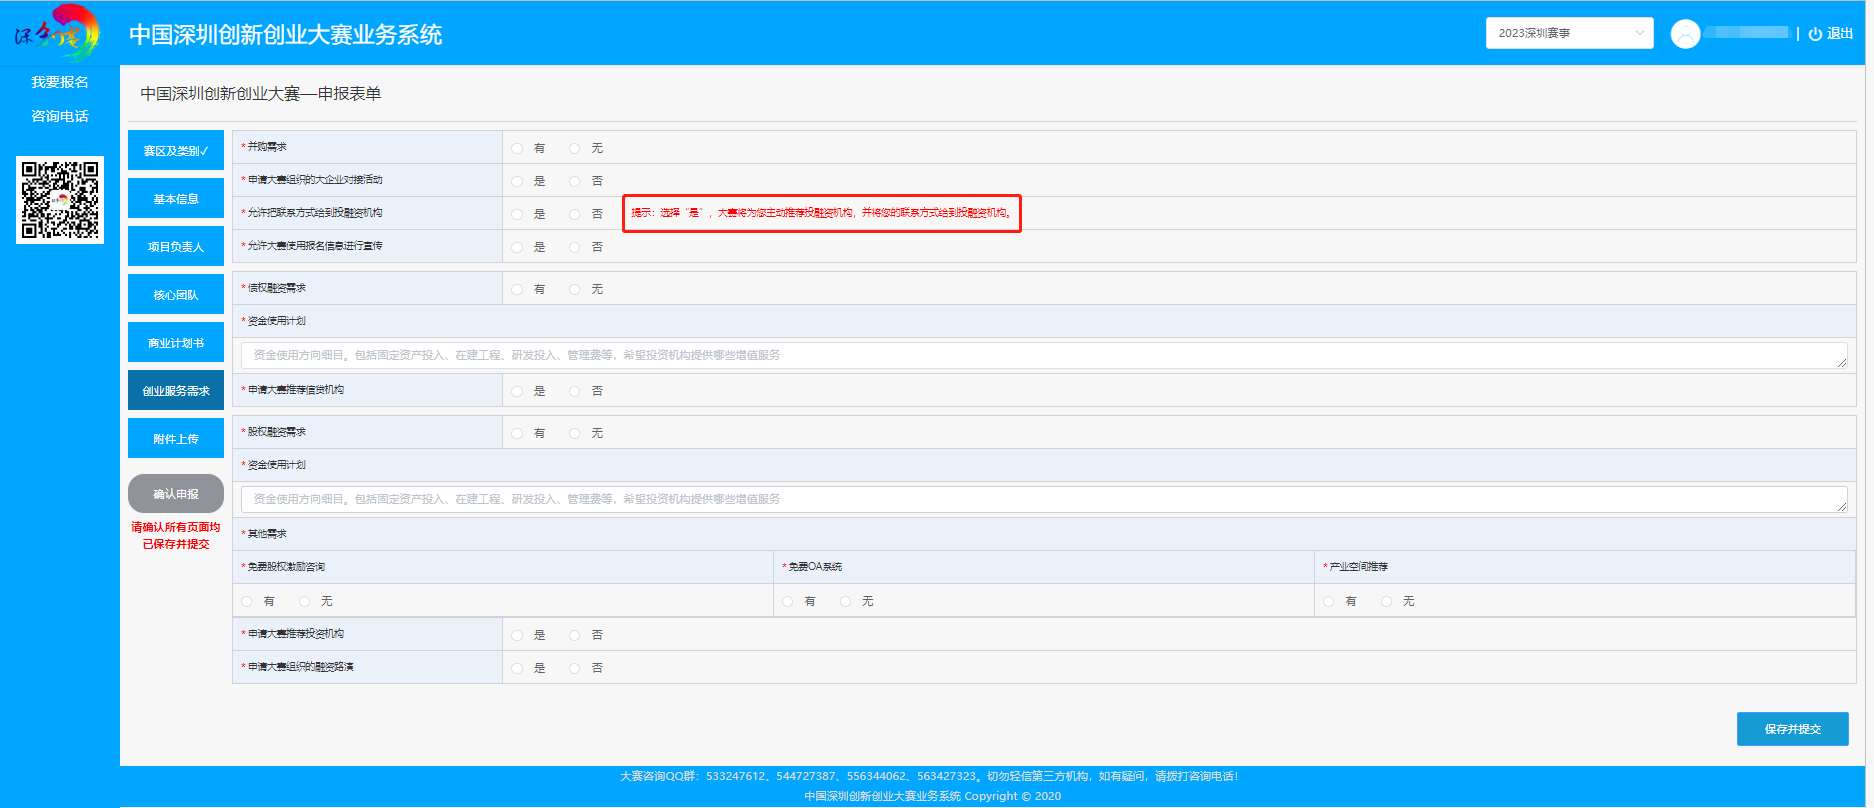
Task: Click the colorful competition logo icon
Action: 57,32
